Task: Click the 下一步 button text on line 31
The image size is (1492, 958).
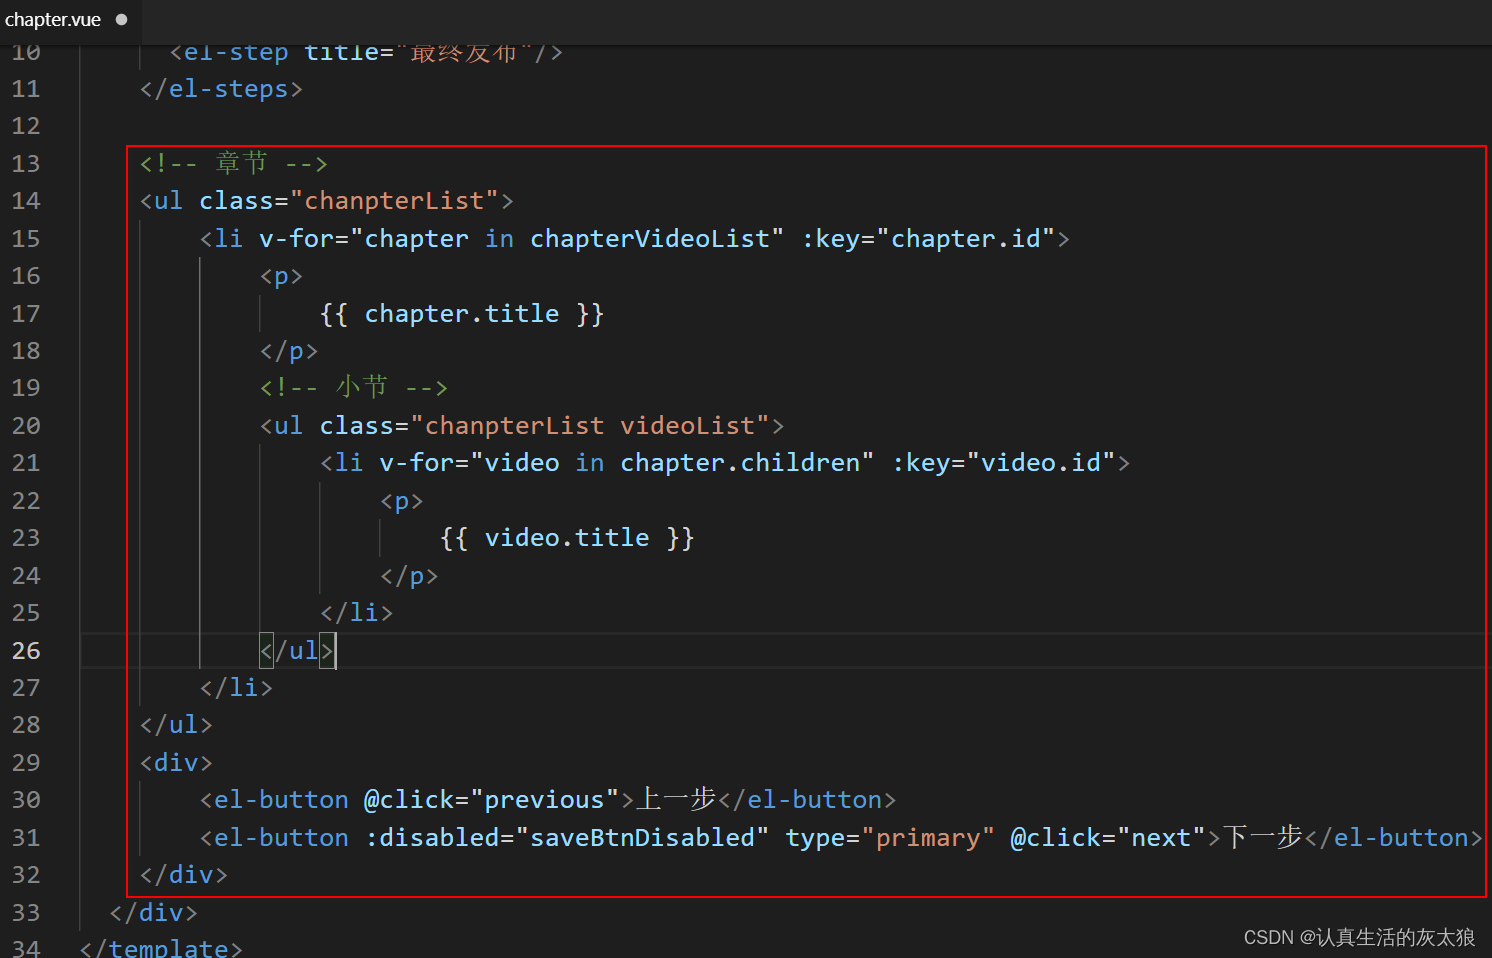Action: [x=1263, y=836]
